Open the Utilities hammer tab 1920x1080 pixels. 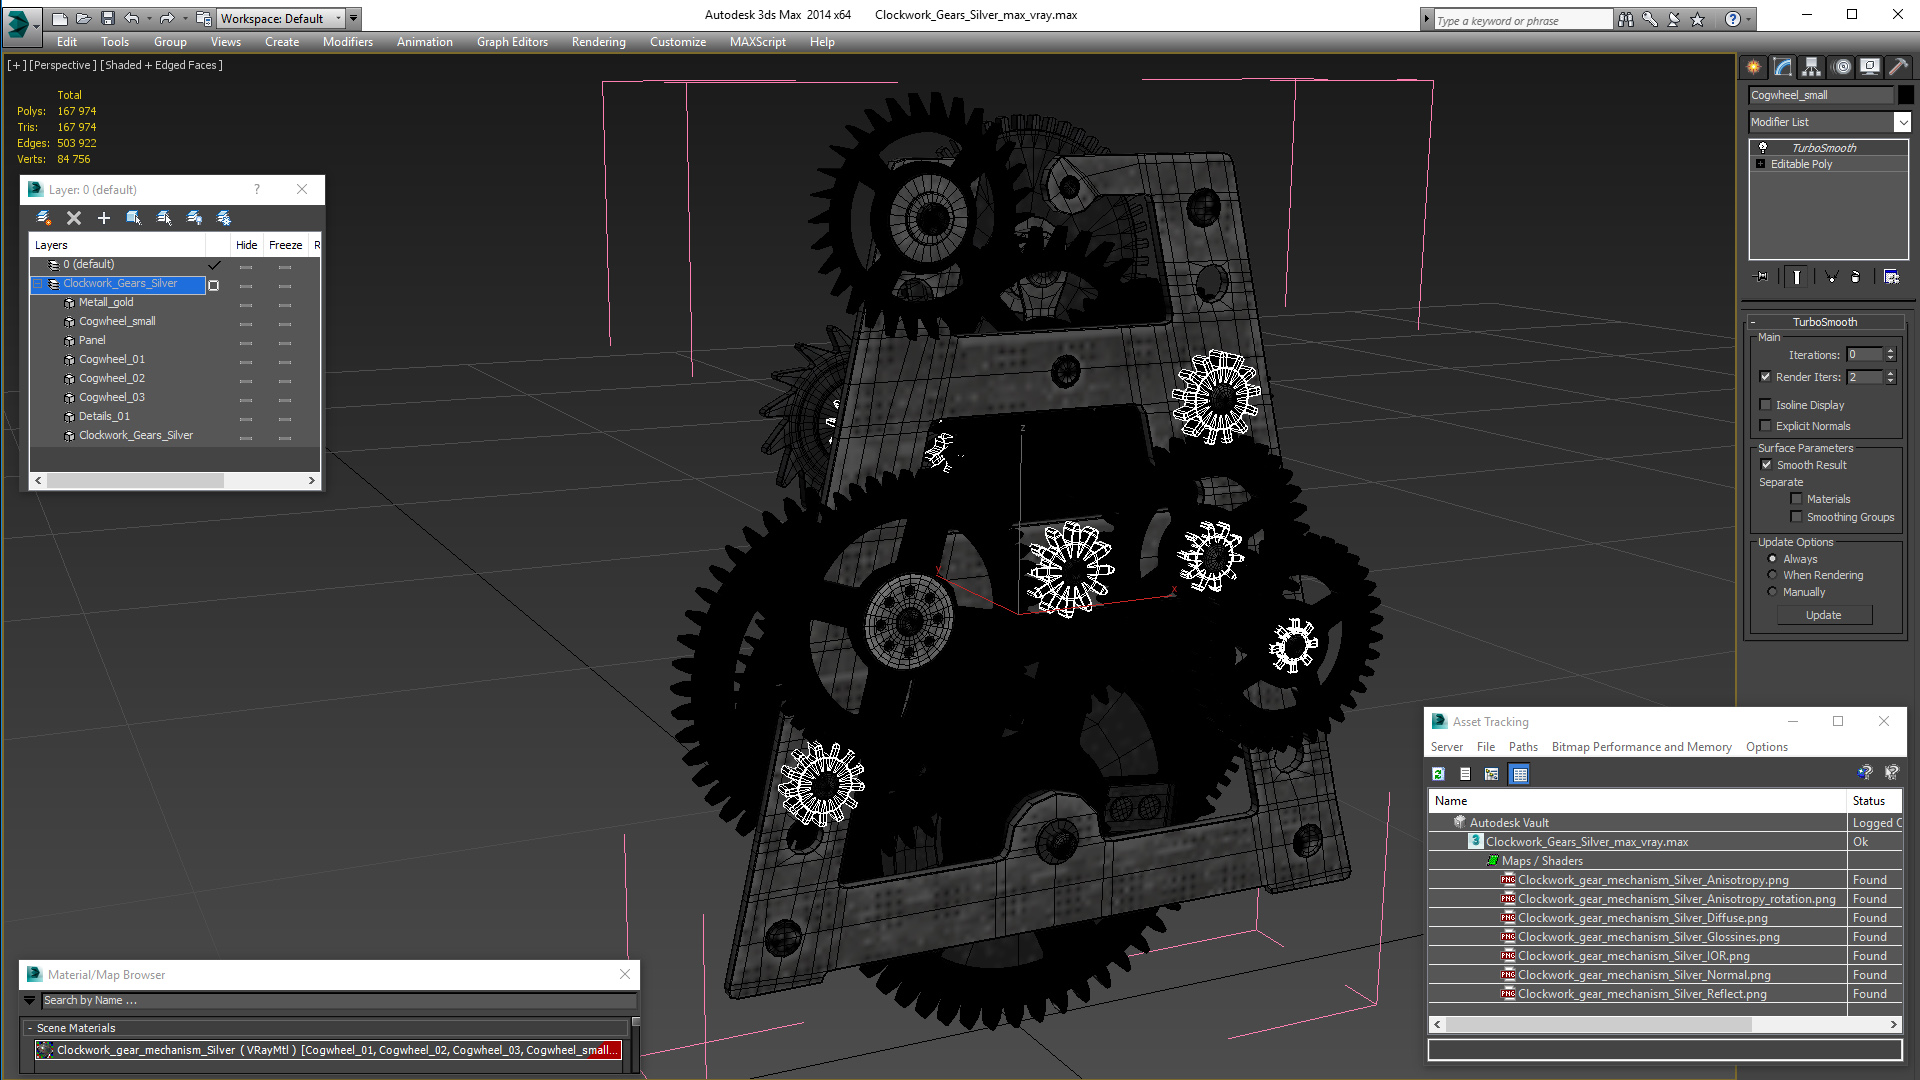1898,67
